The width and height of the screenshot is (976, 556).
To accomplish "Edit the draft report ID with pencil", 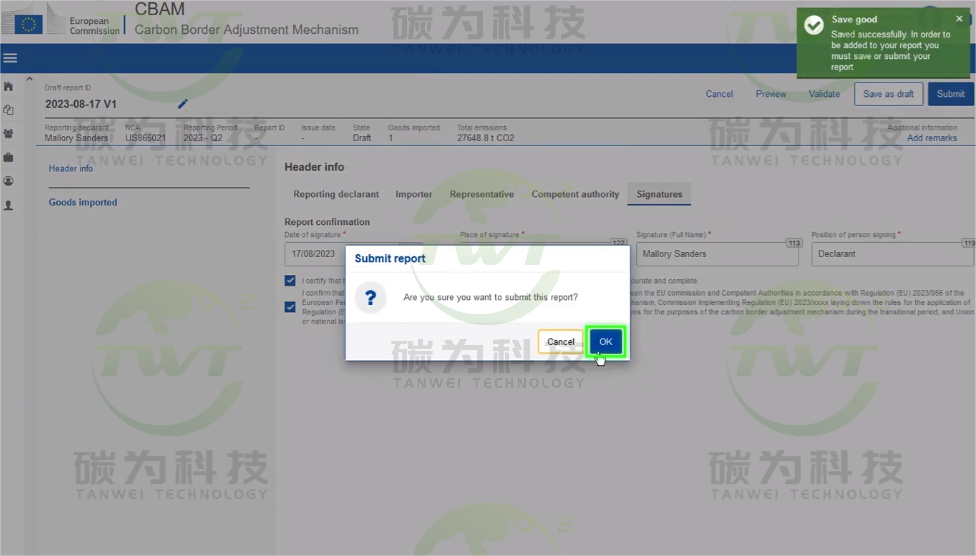I will pyautogui.click(x=182, y=104).
